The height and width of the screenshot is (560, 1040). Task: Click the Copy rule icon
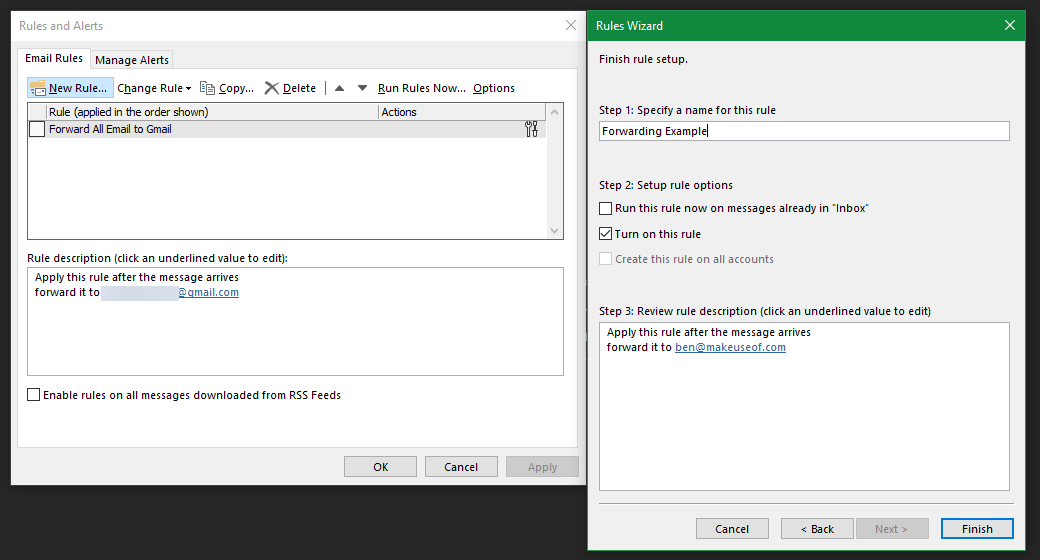coord(208,88)
